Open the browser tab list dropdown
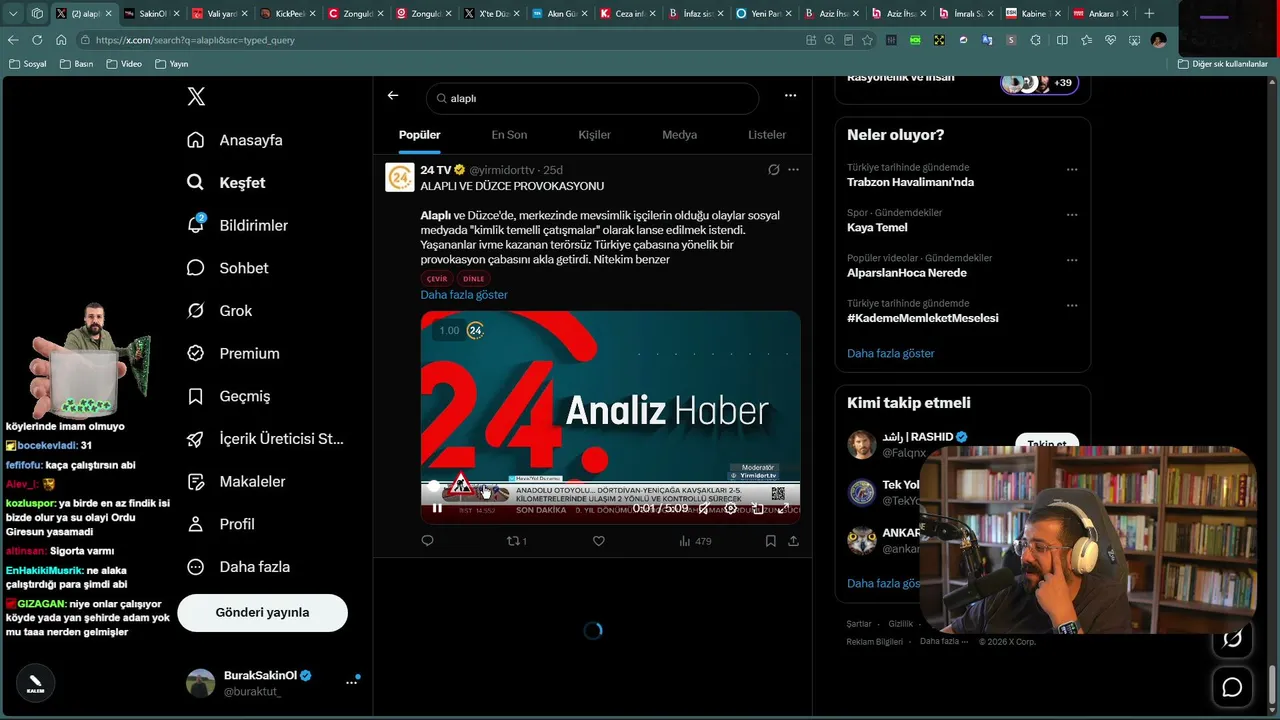 pos(12,14)
